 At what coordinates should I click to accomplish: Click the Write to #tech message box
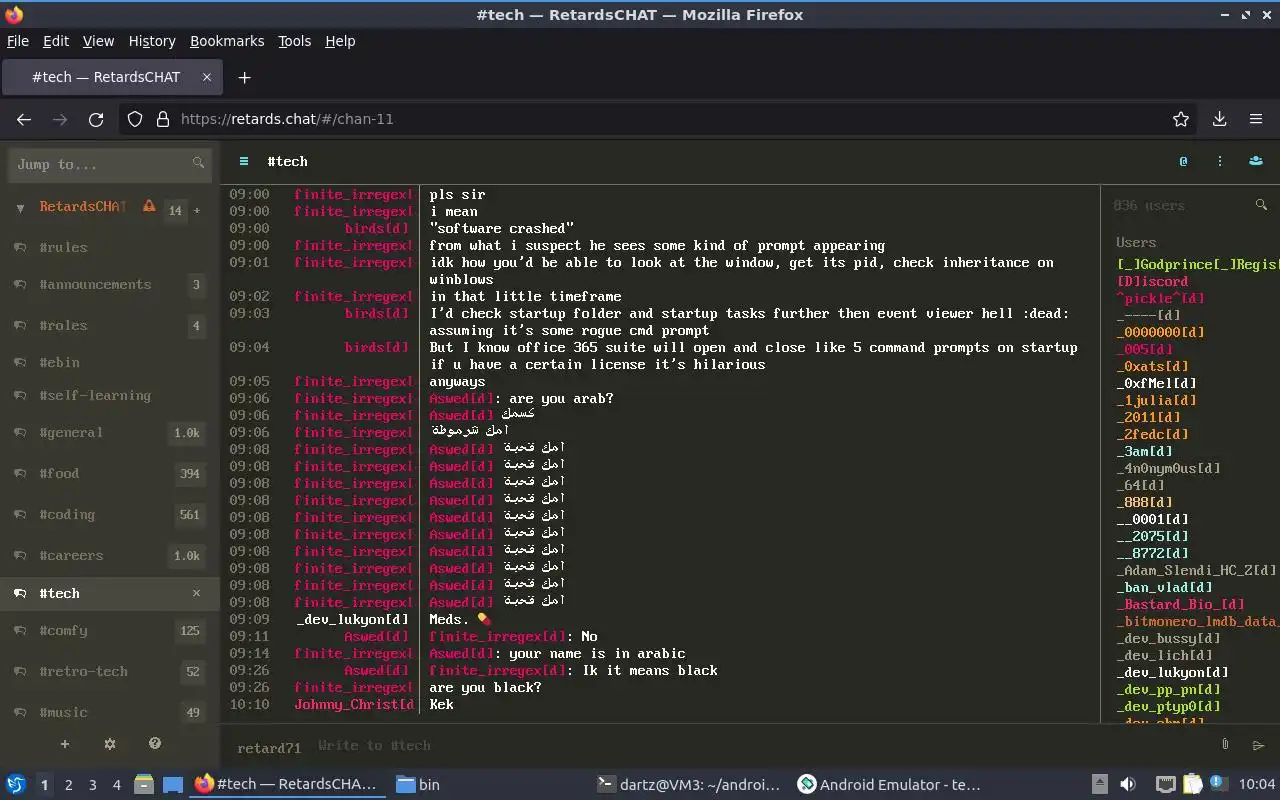pos(760,745)
